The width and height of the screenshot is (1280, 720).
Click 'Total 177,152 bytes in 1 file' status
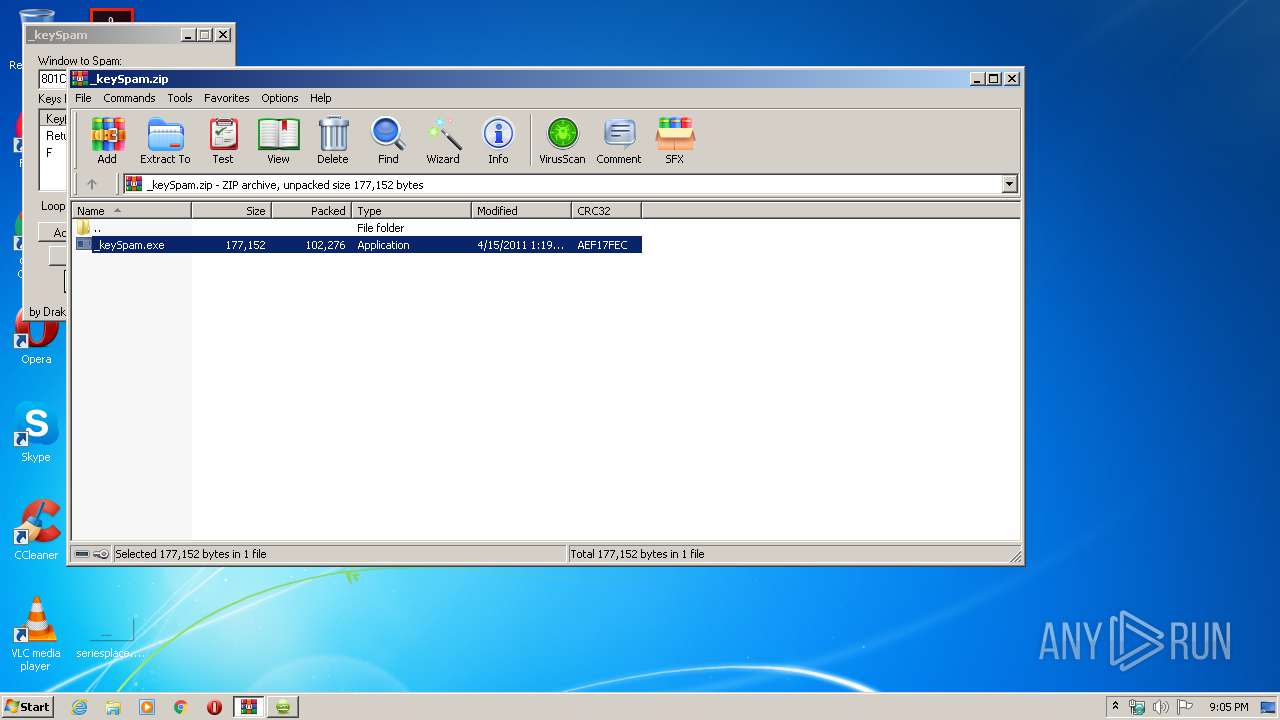(637, 554)
